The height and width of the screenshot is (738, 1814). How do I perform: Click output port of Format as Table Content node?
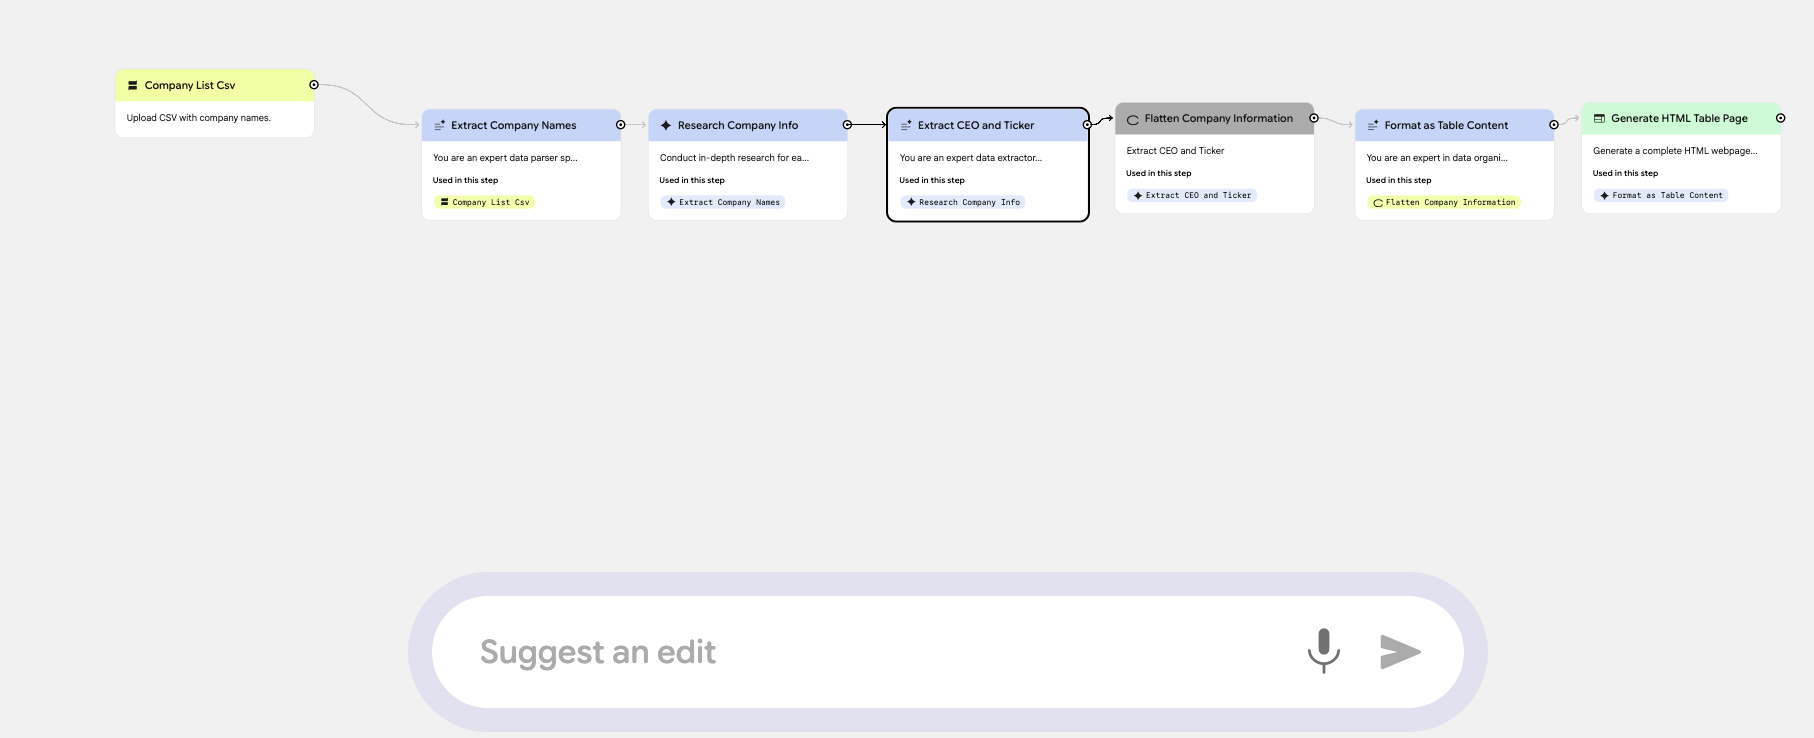pos(1553,125)
